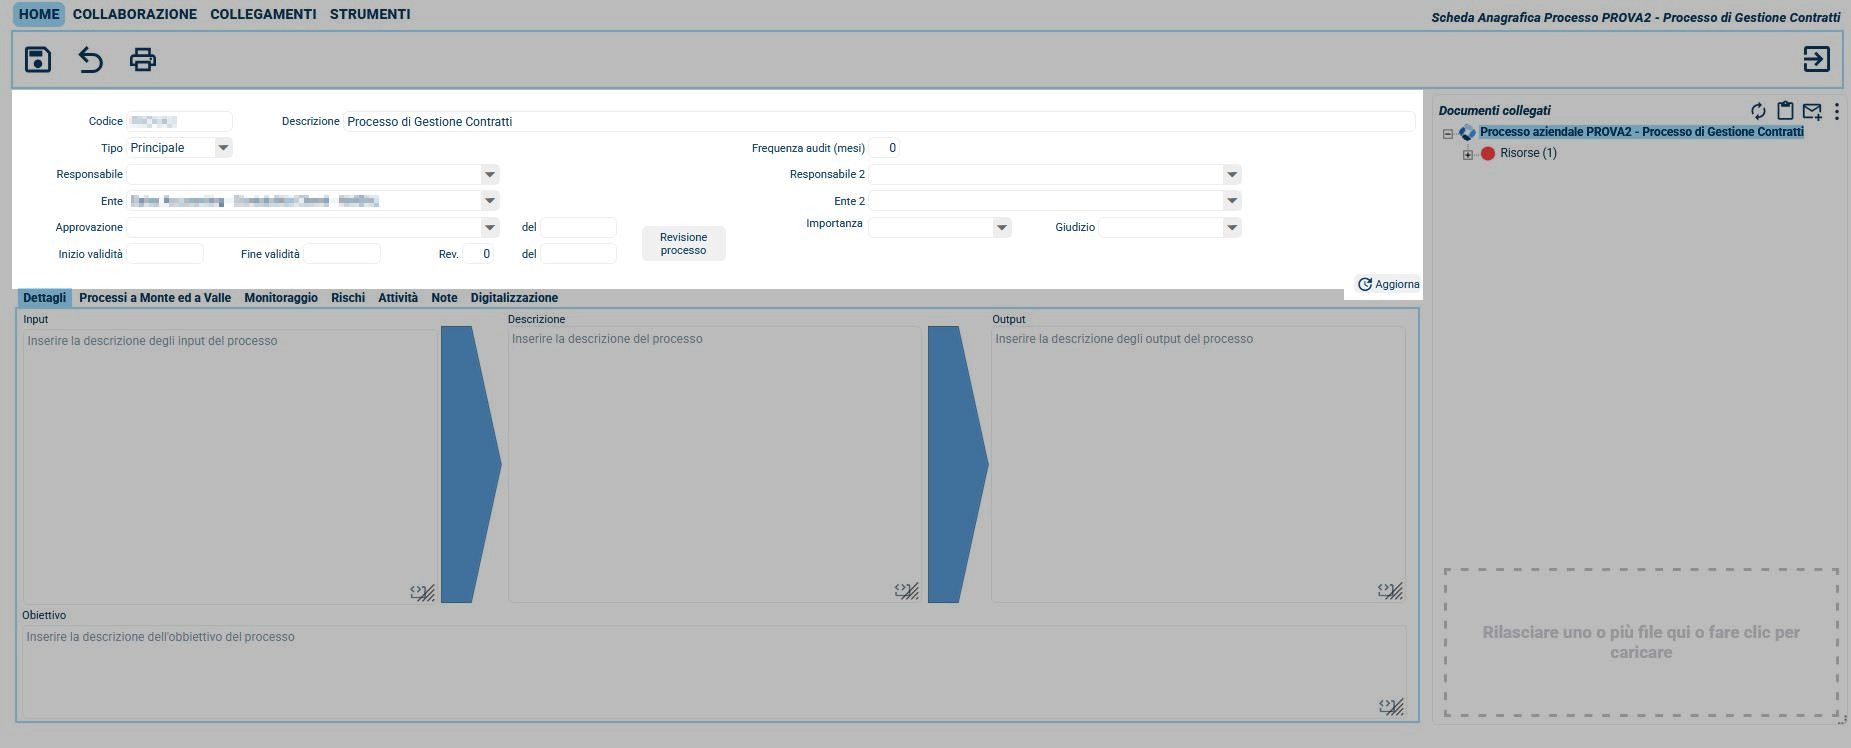Click the clipboard icon in Documenti collegati
The height and width of the screenshot is (748, 1851).
click(1784, 111)
